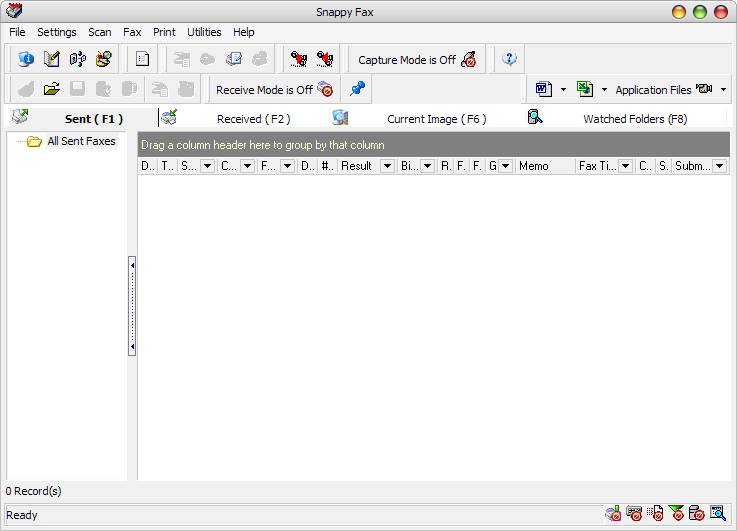Click the greyed-out cloud toolbar icon
This screenshot has width=737, height=531.
[x=207, y=59]
